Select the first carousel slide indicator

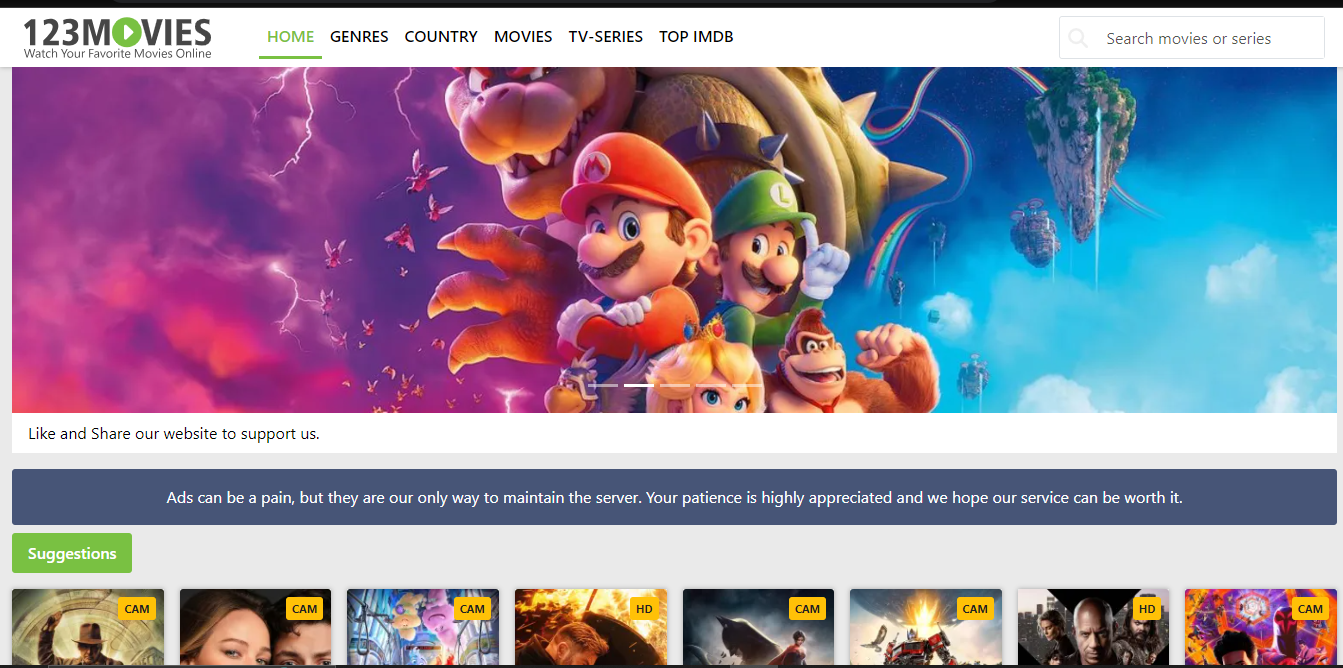603,385
